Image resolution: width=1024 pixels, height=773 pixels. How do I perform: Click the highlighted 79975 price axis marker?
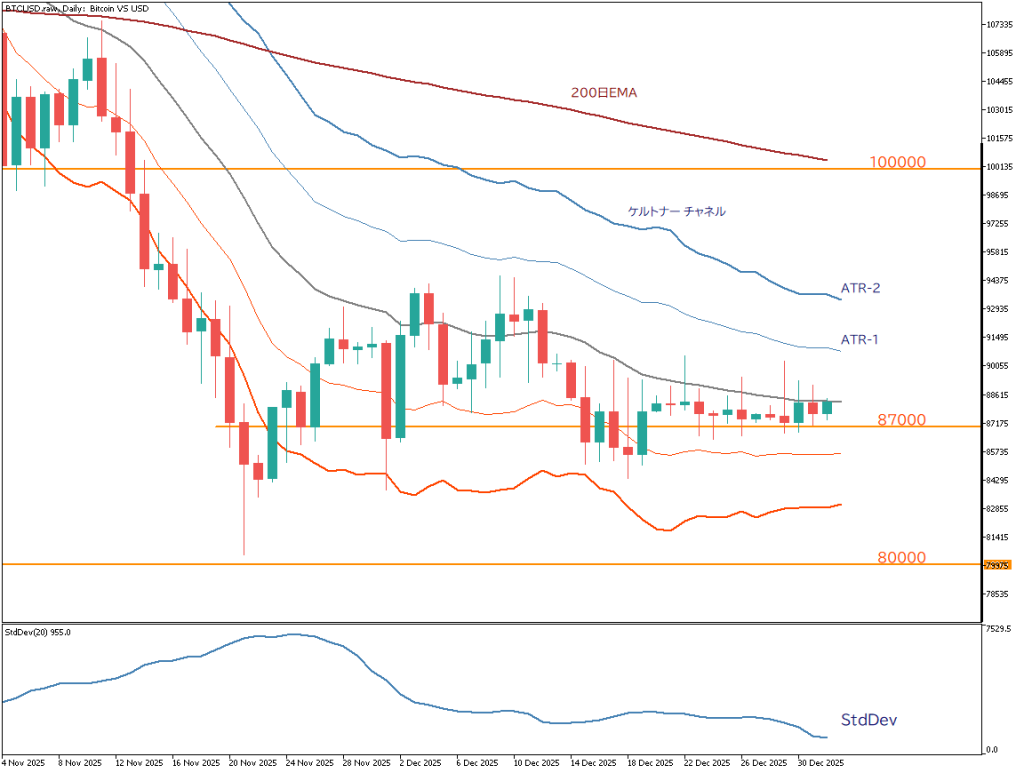(997, 565)
